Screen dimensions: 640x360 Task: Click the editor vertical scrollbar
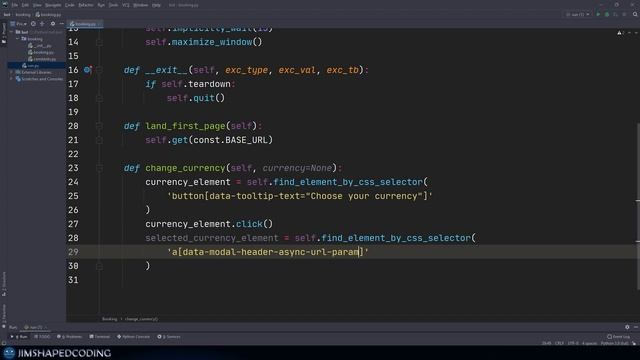click(x=638, y=206)
